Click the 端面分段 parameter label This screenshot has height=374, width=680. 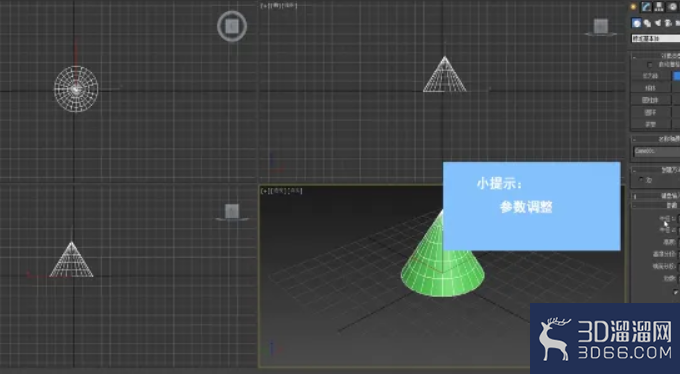point(664,266)
